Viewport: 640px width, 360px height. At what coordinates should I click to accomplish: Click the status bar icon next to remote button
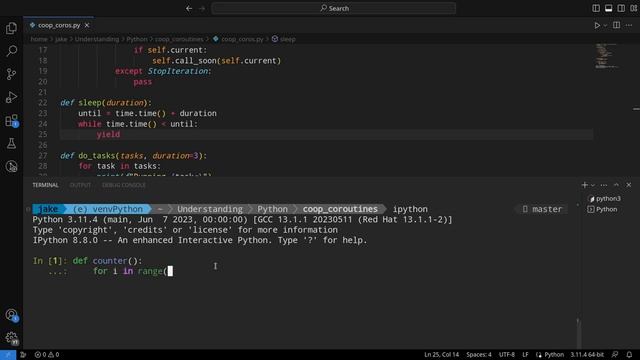click(23, 355)
